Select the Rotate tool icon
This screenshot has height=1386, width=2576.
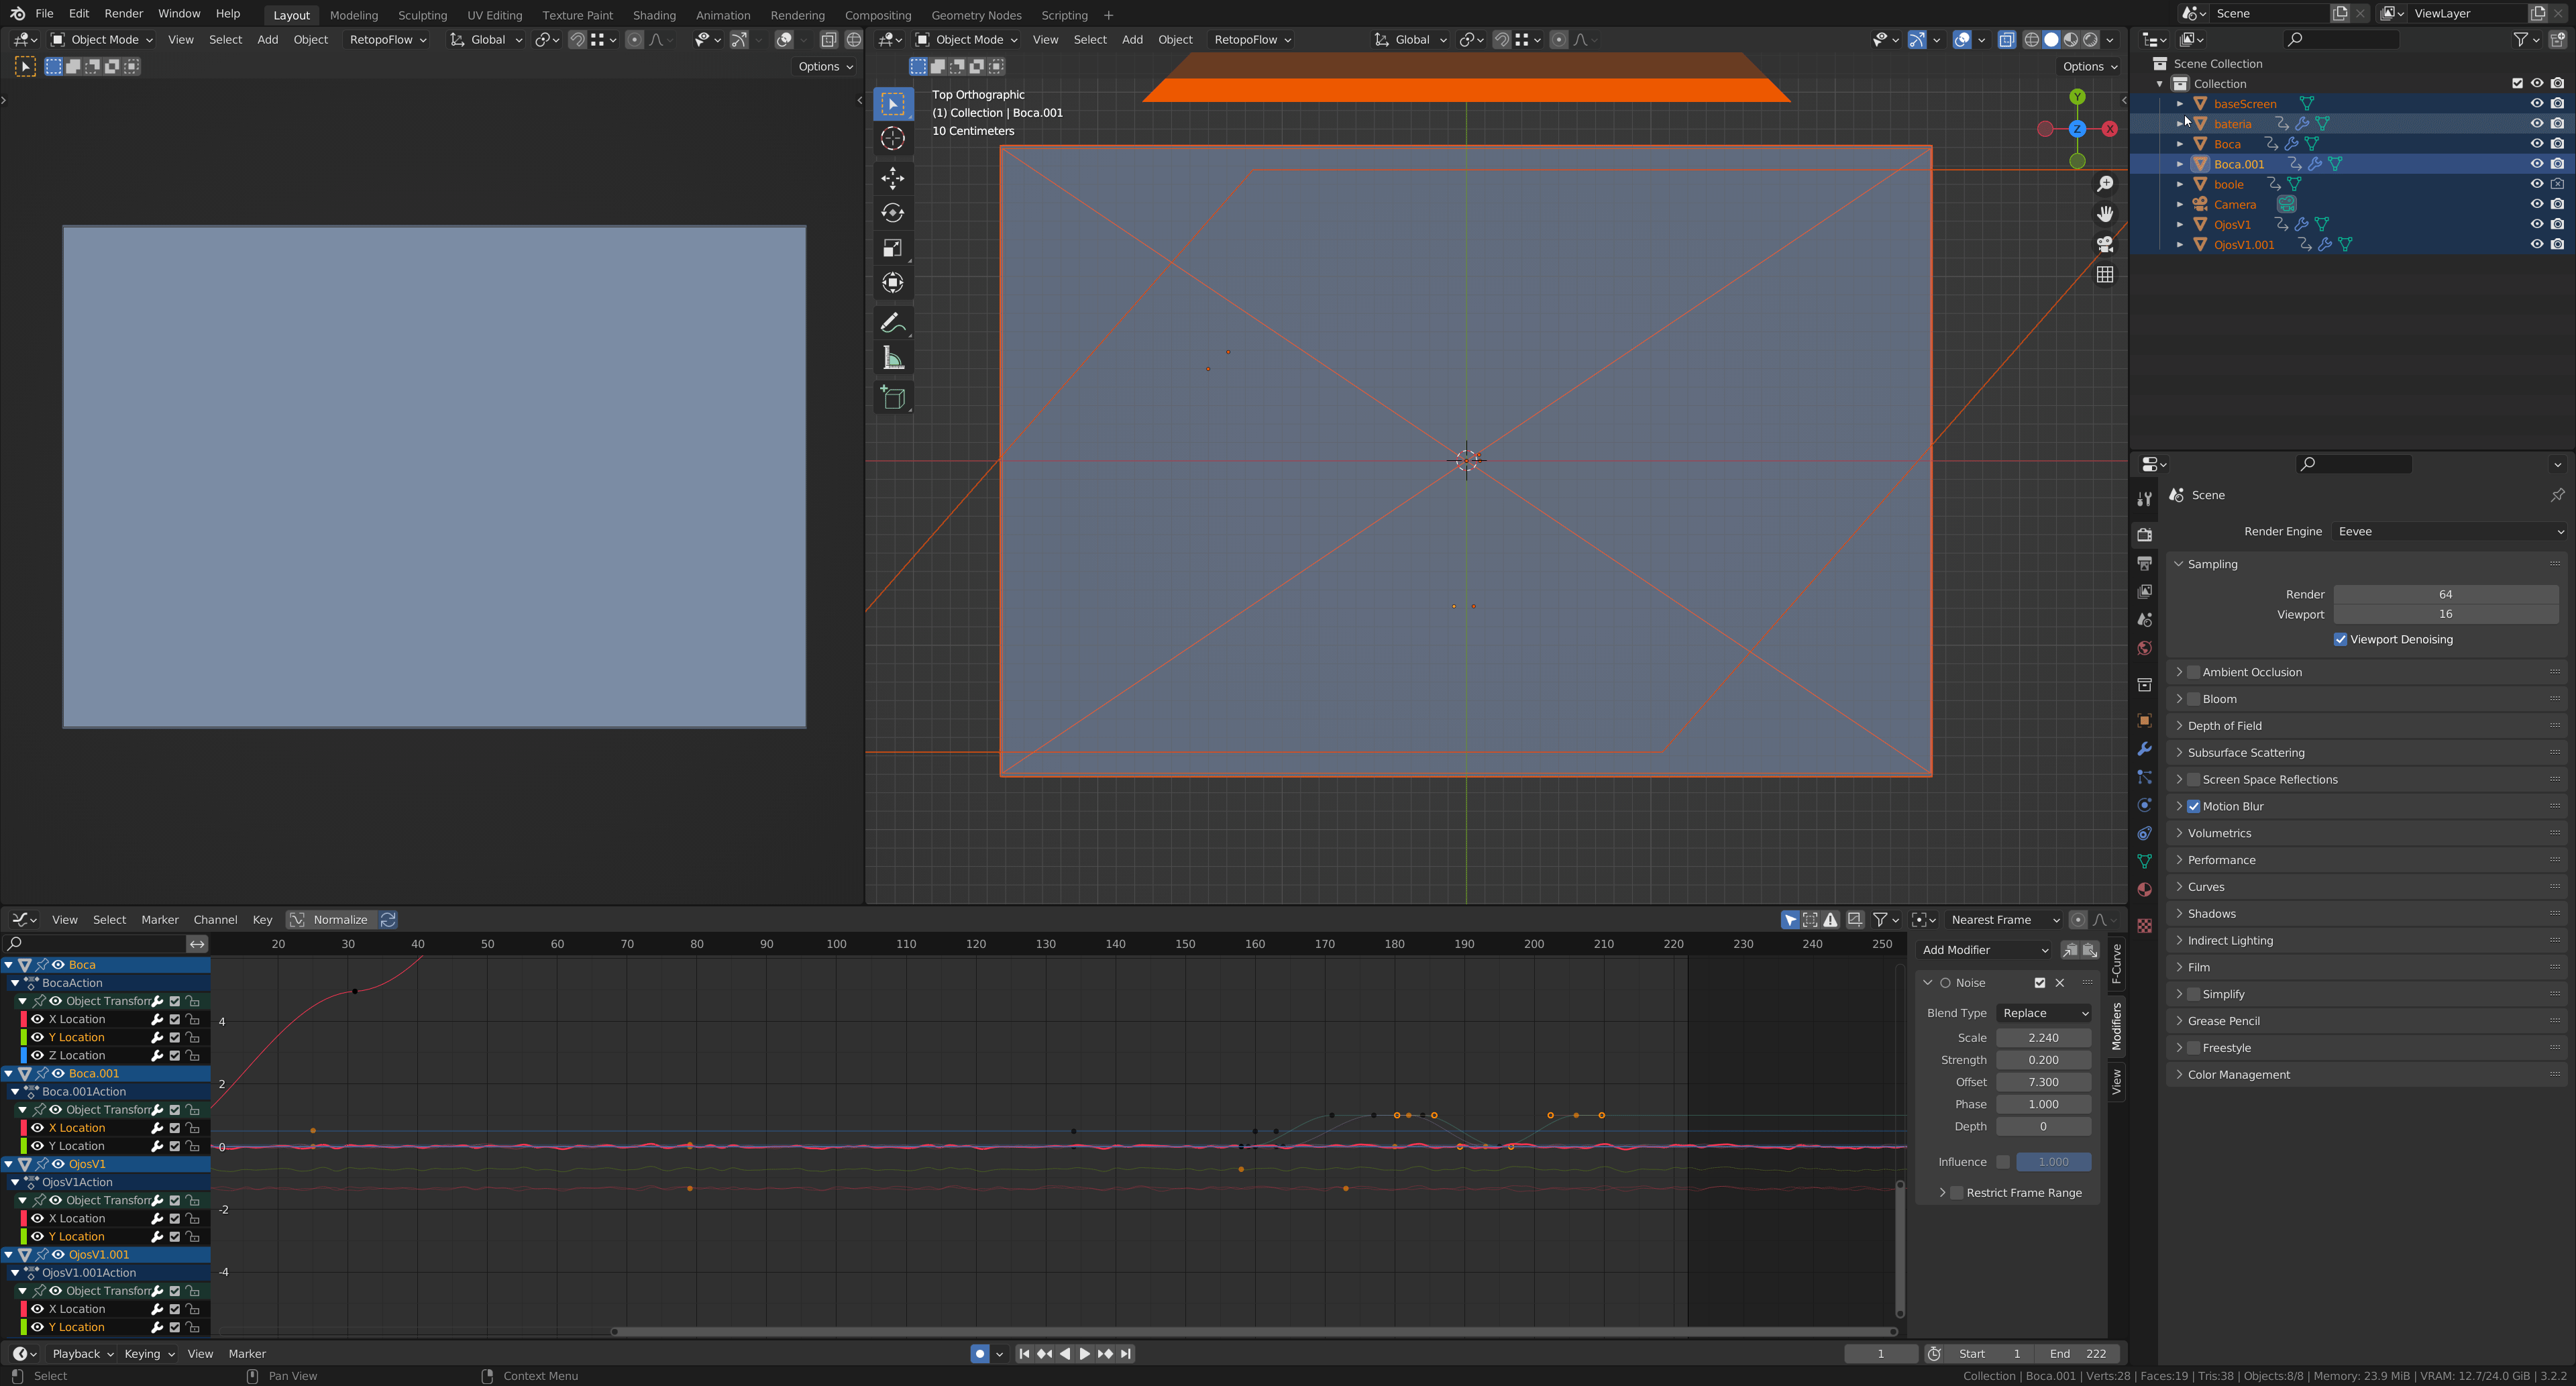pos(892,213)
